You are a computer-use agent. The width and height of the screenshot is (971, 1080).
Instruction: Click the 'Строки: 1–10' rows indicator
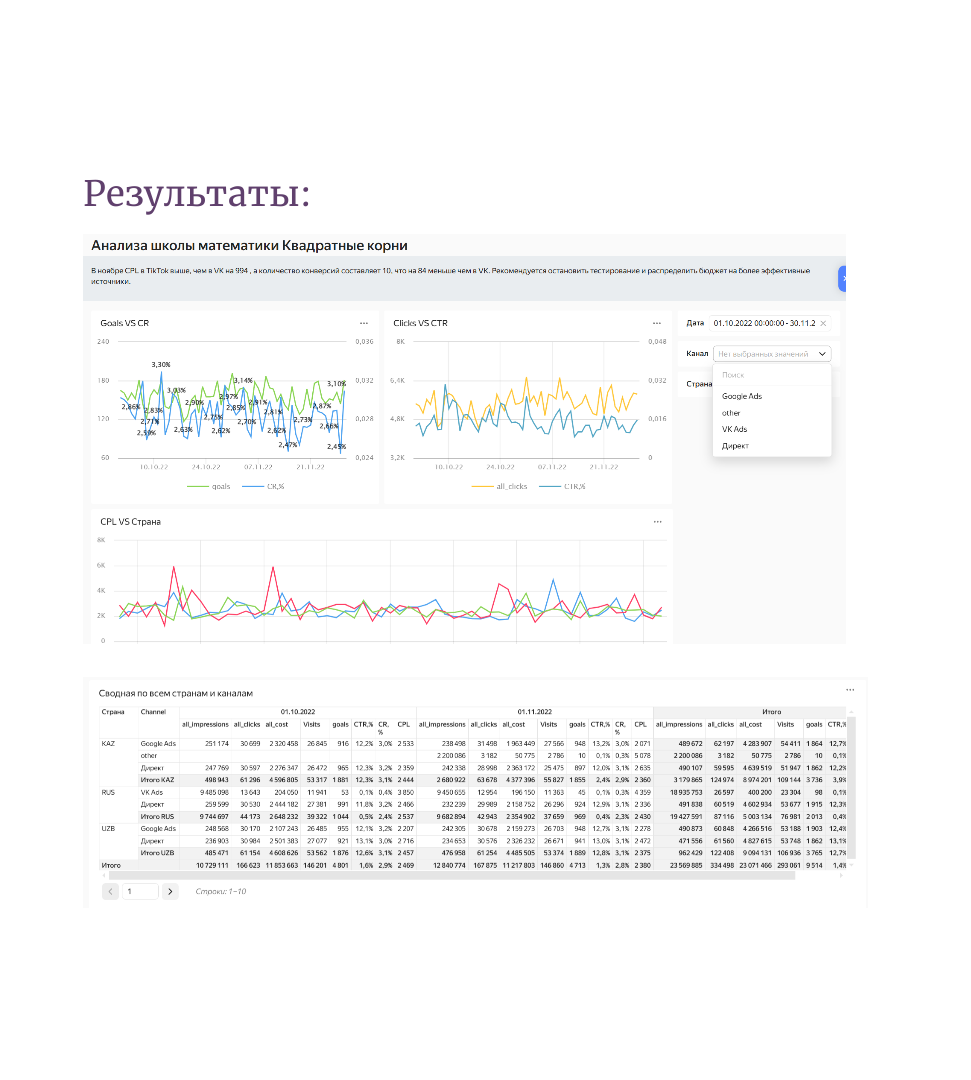point(220,891)
